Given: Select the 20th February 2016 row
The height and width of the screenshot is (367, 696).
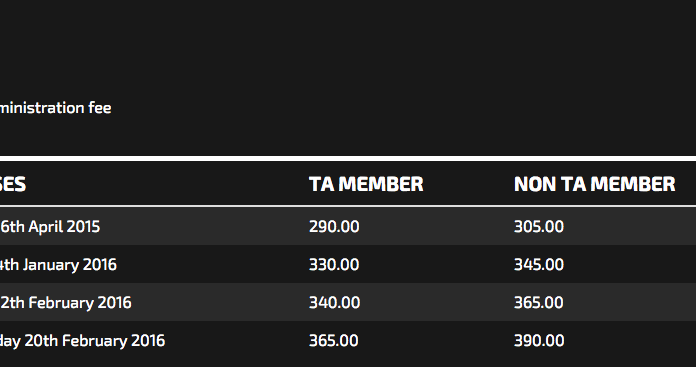Looking at the screenshot, I should (348, 340).
